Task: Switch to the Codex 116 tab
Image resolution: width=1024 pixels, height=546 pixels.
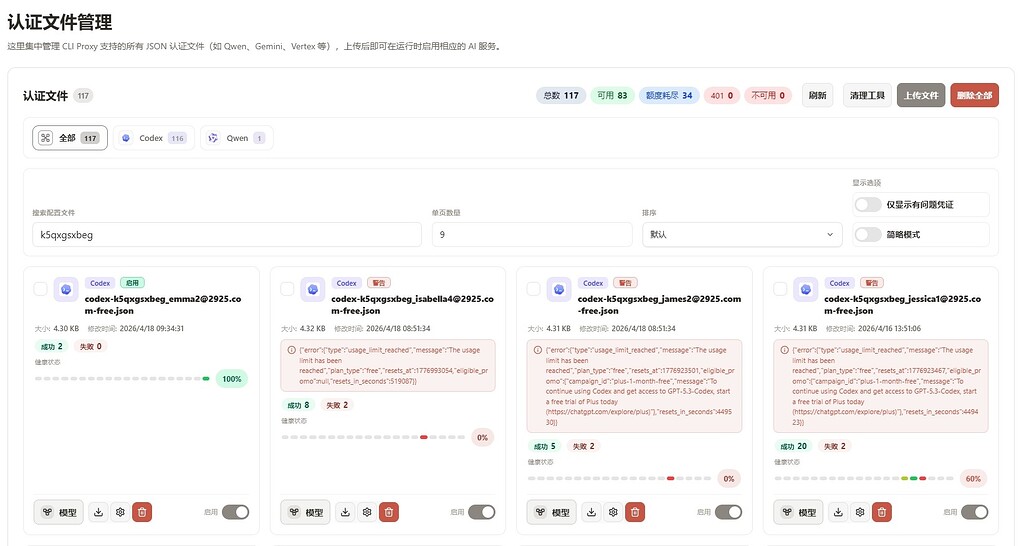Action: 154,138
